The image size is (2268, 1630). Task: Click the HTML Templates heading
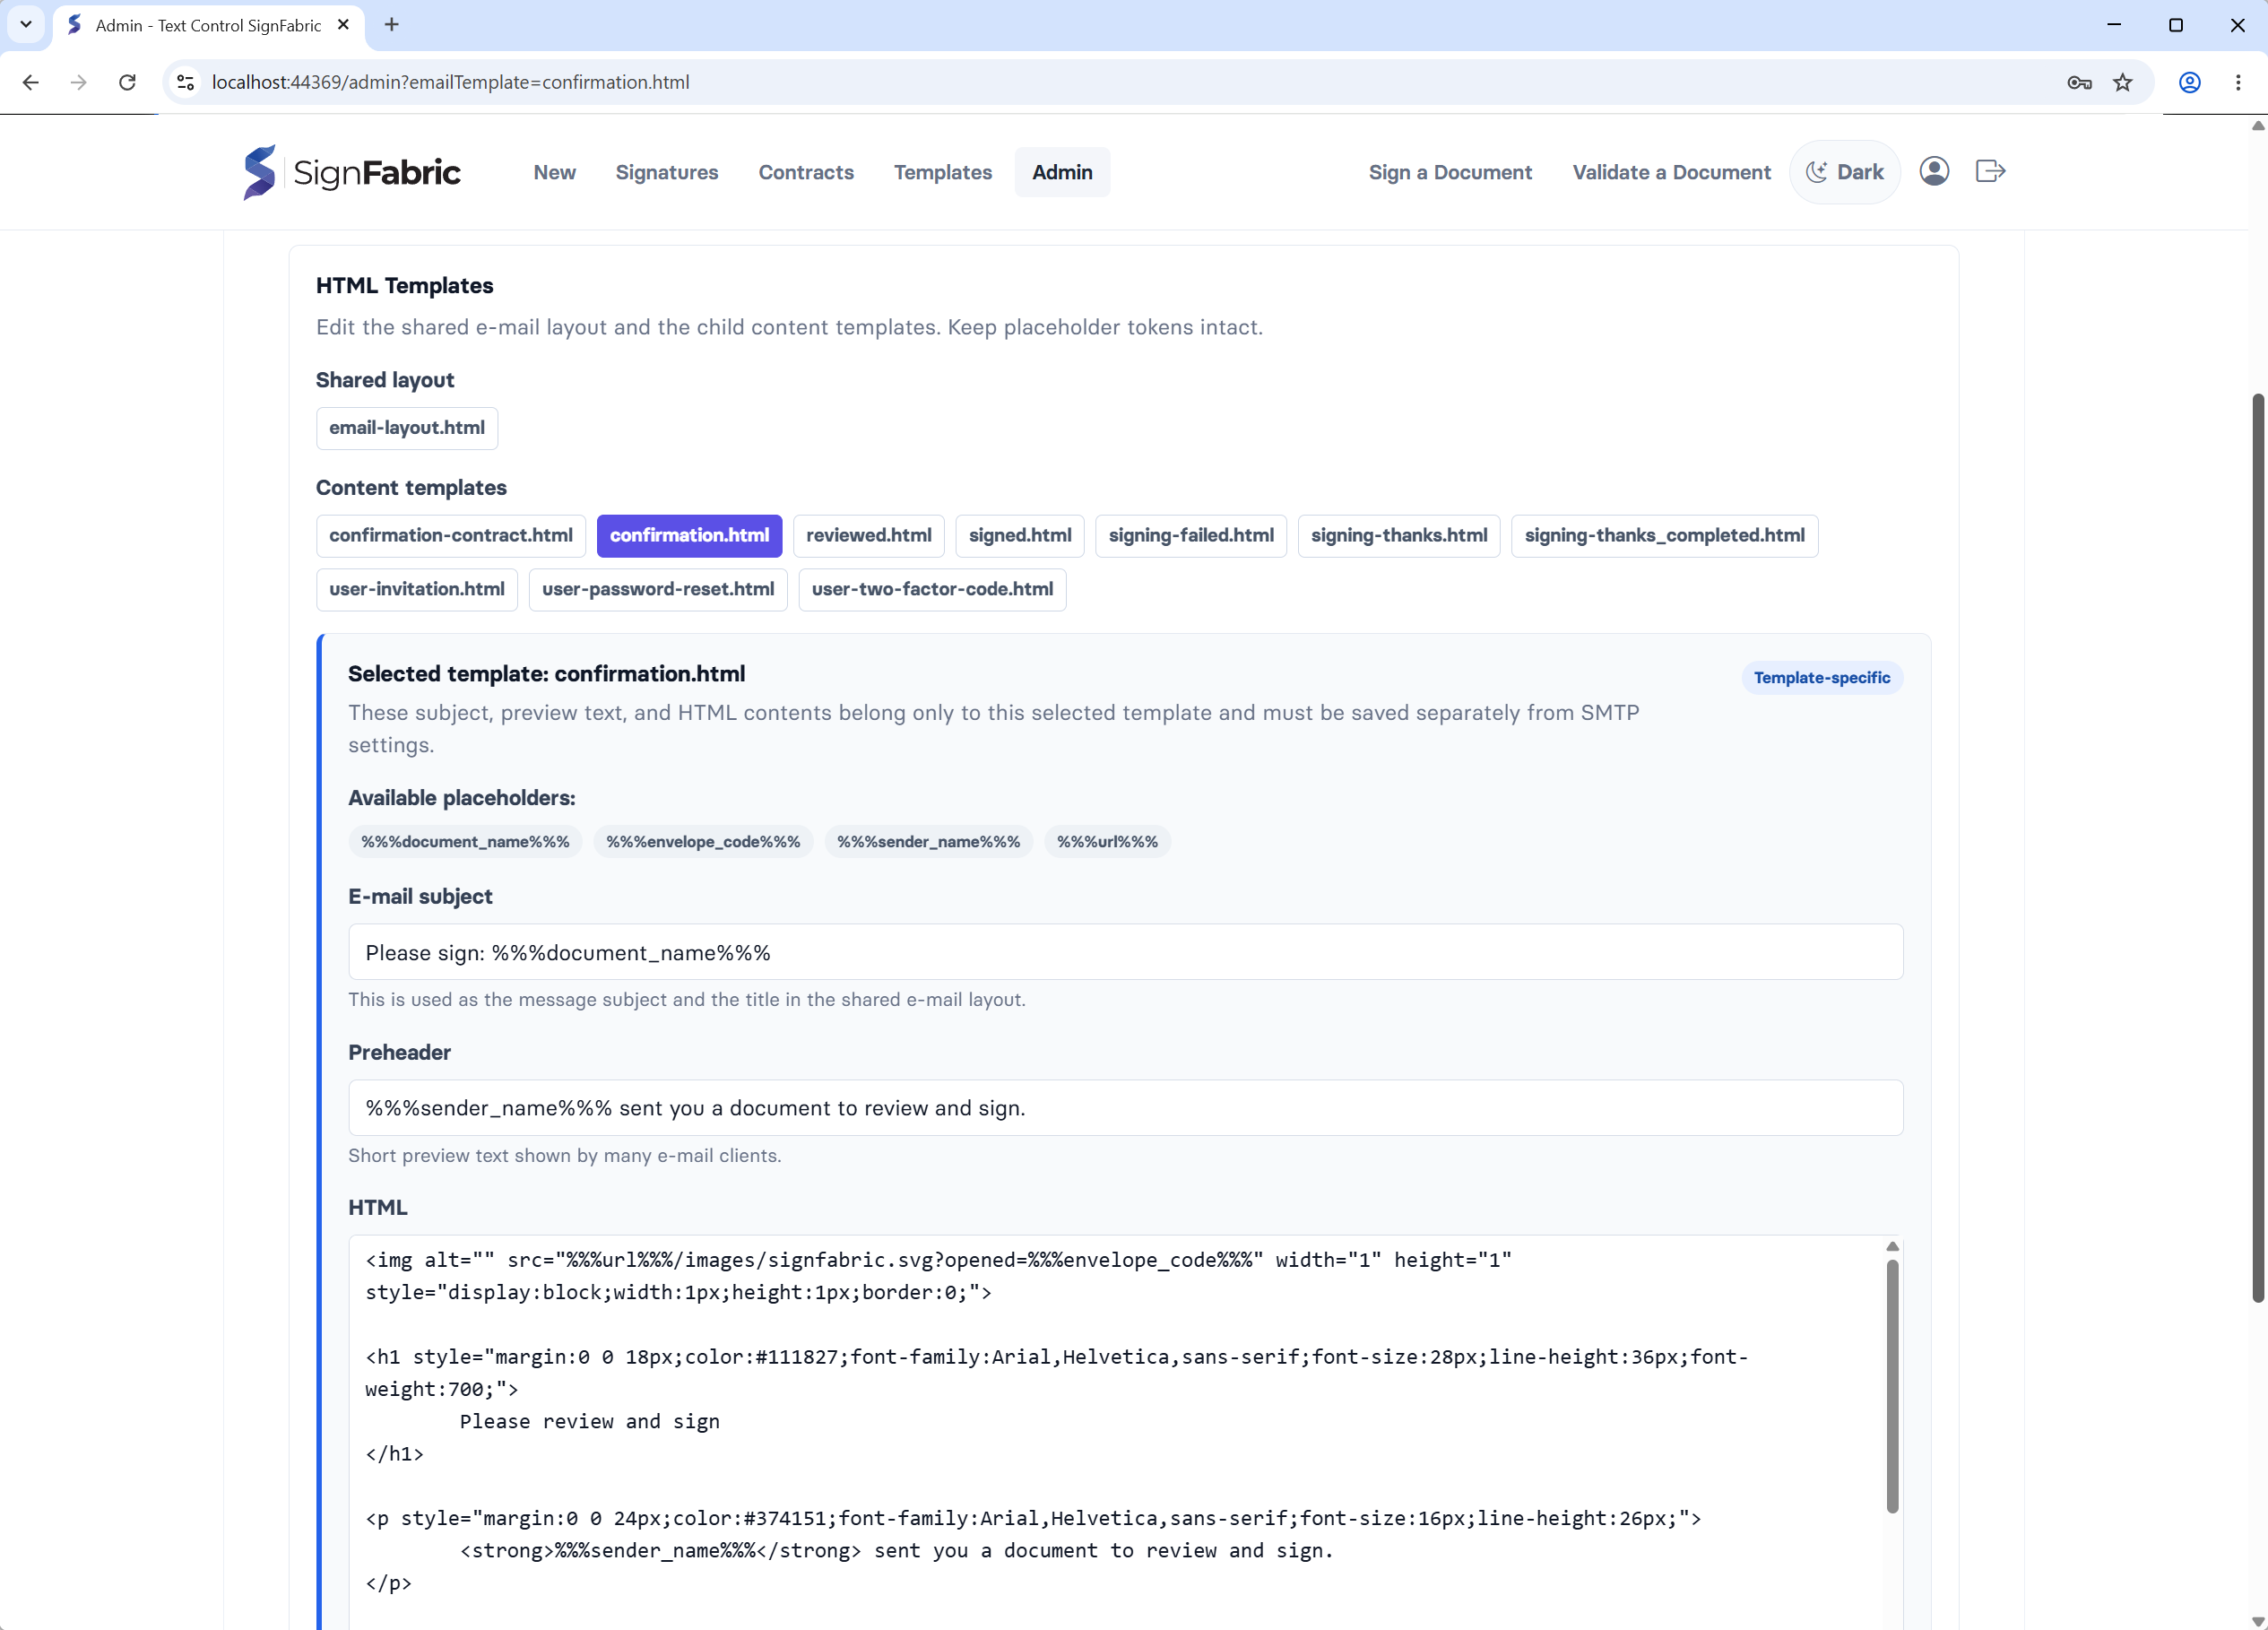click(x=404, y=286)
